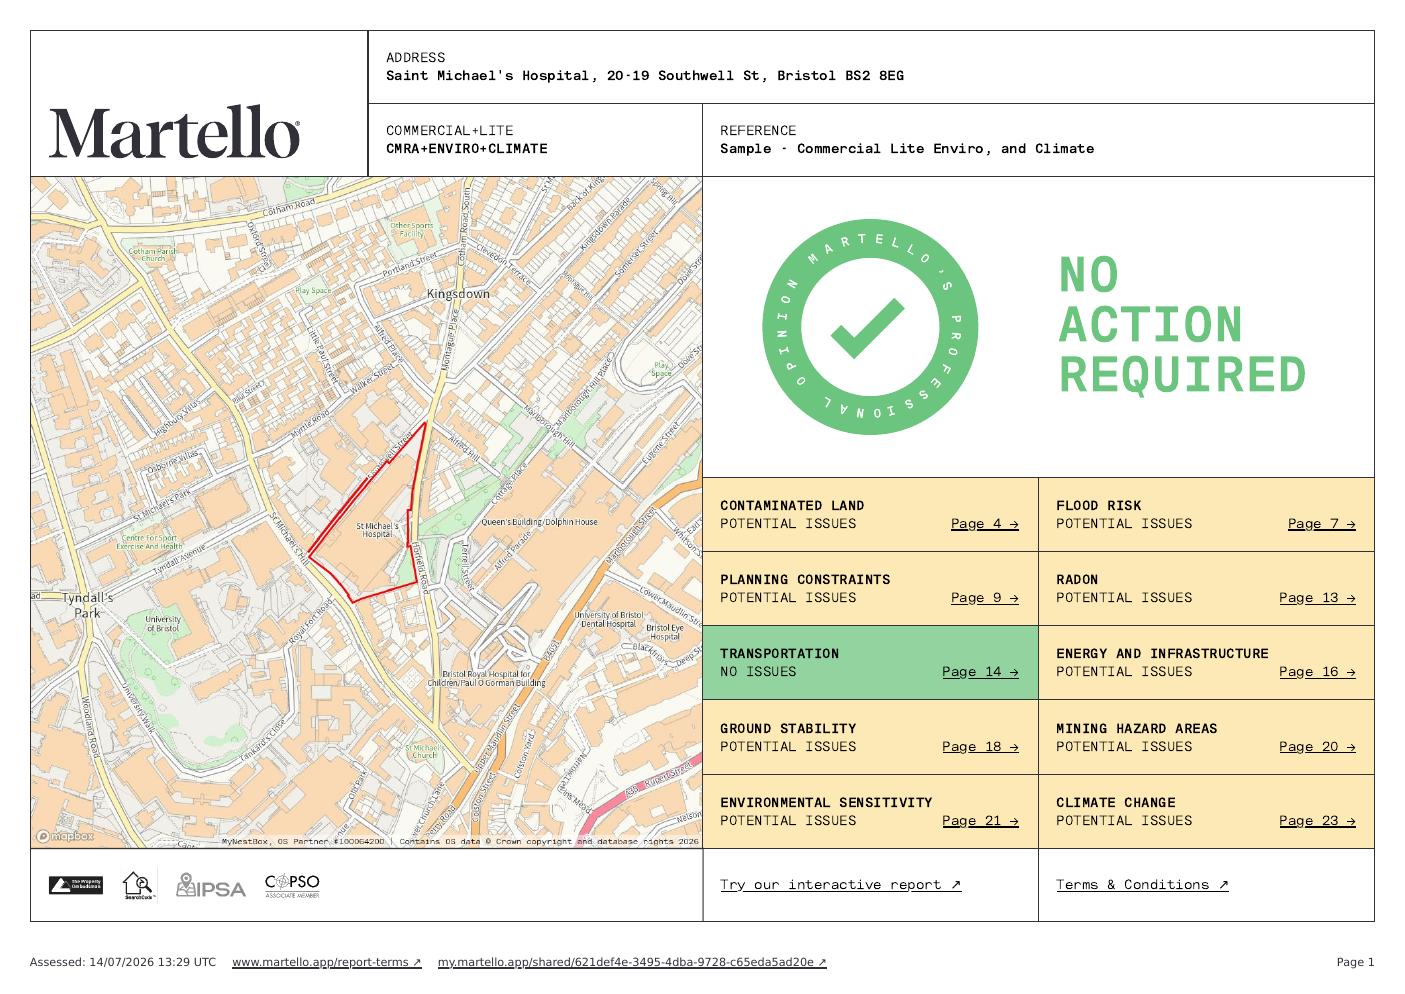Image resolution: width=1405 pixels, height=994 pixels.
Task: Click the Kingsdown label on the map
Action: click(458, 294)
